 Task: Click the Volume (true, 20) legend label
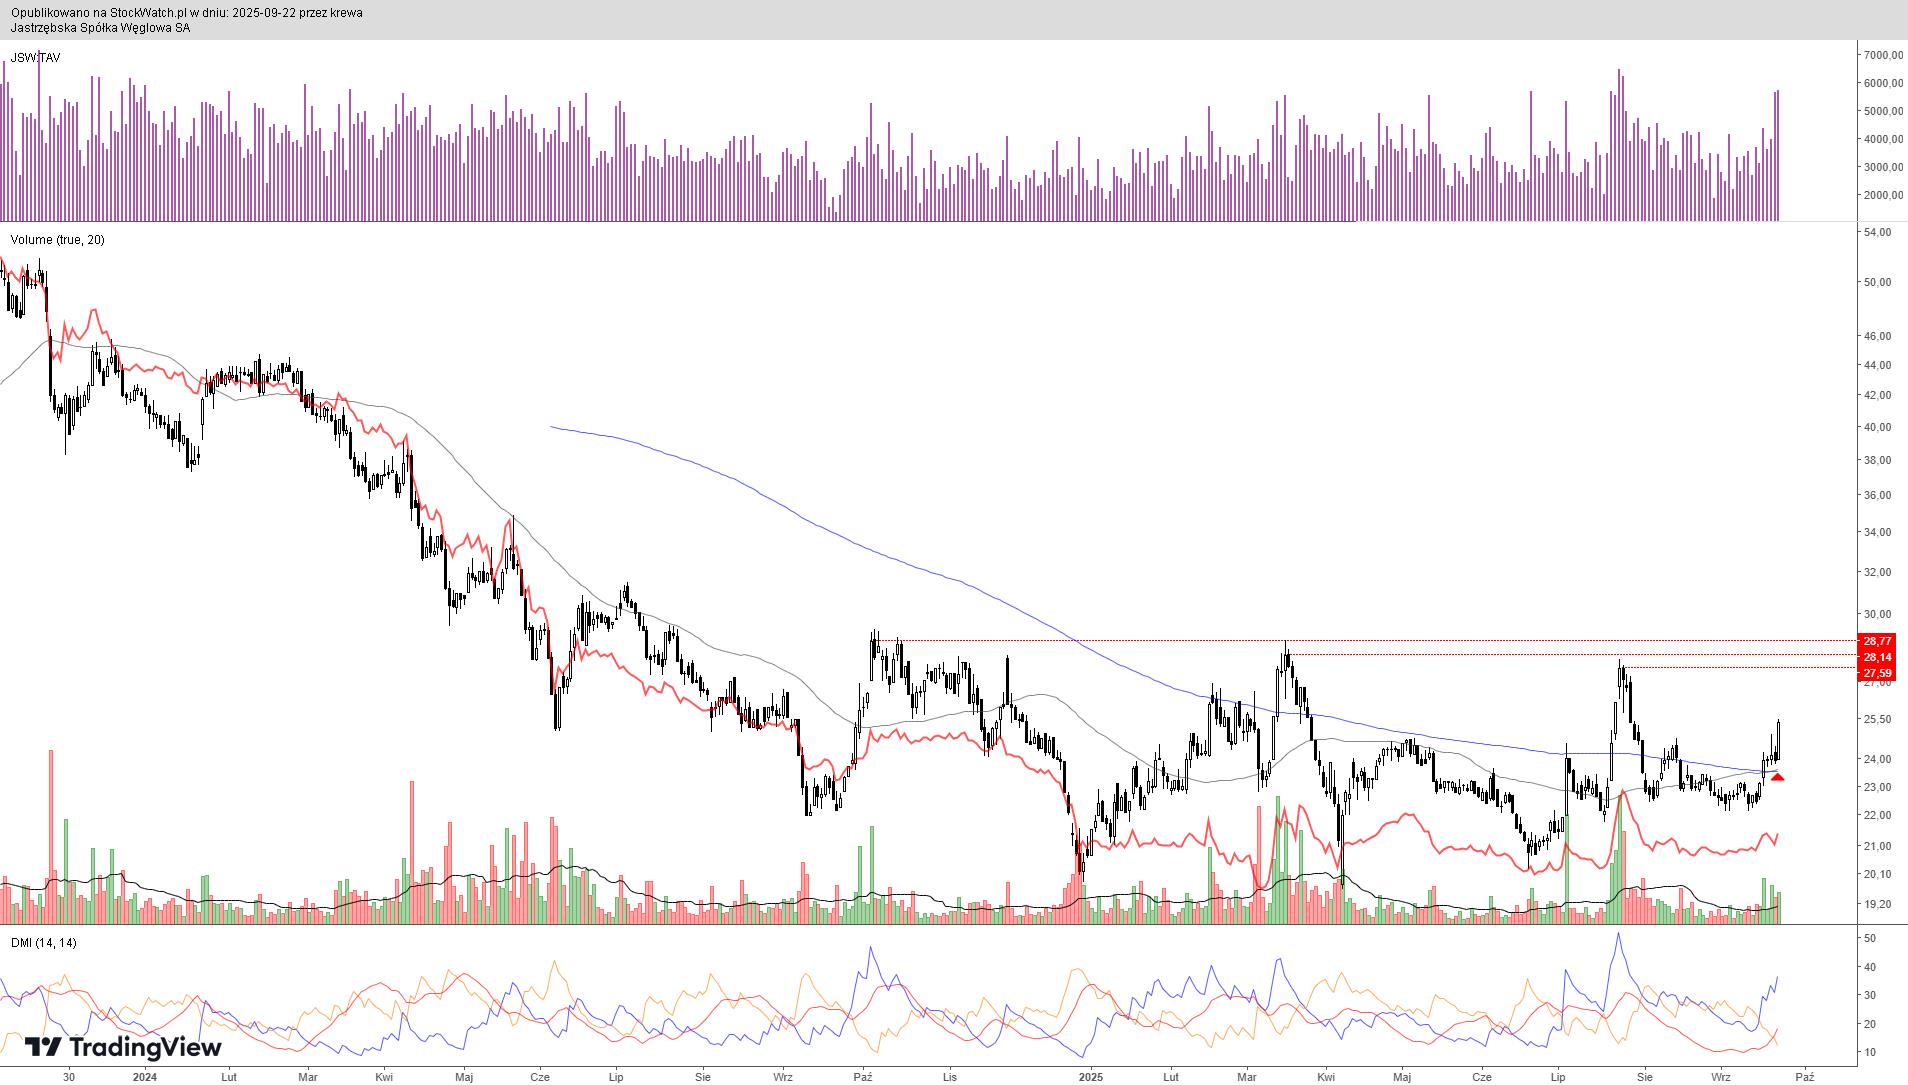[57, 240]
